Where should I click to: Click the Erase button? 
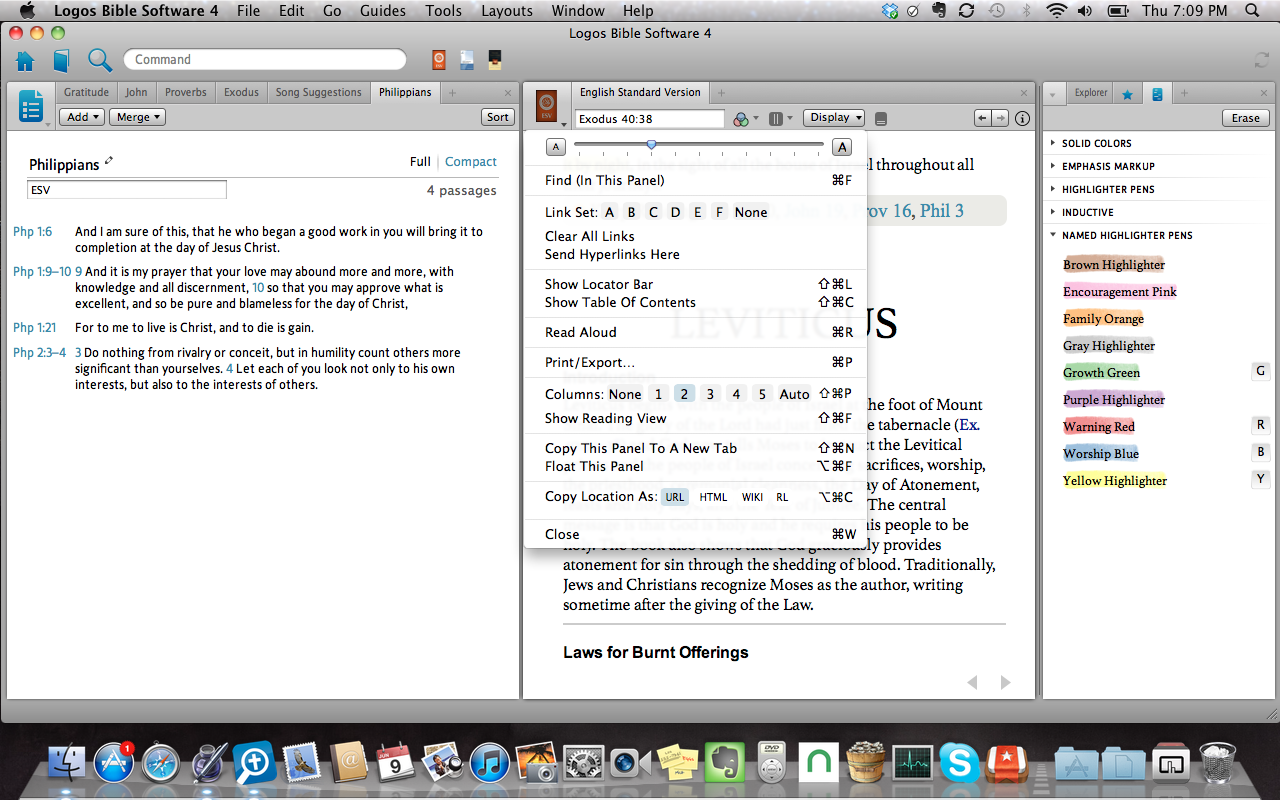[1246, 118]
